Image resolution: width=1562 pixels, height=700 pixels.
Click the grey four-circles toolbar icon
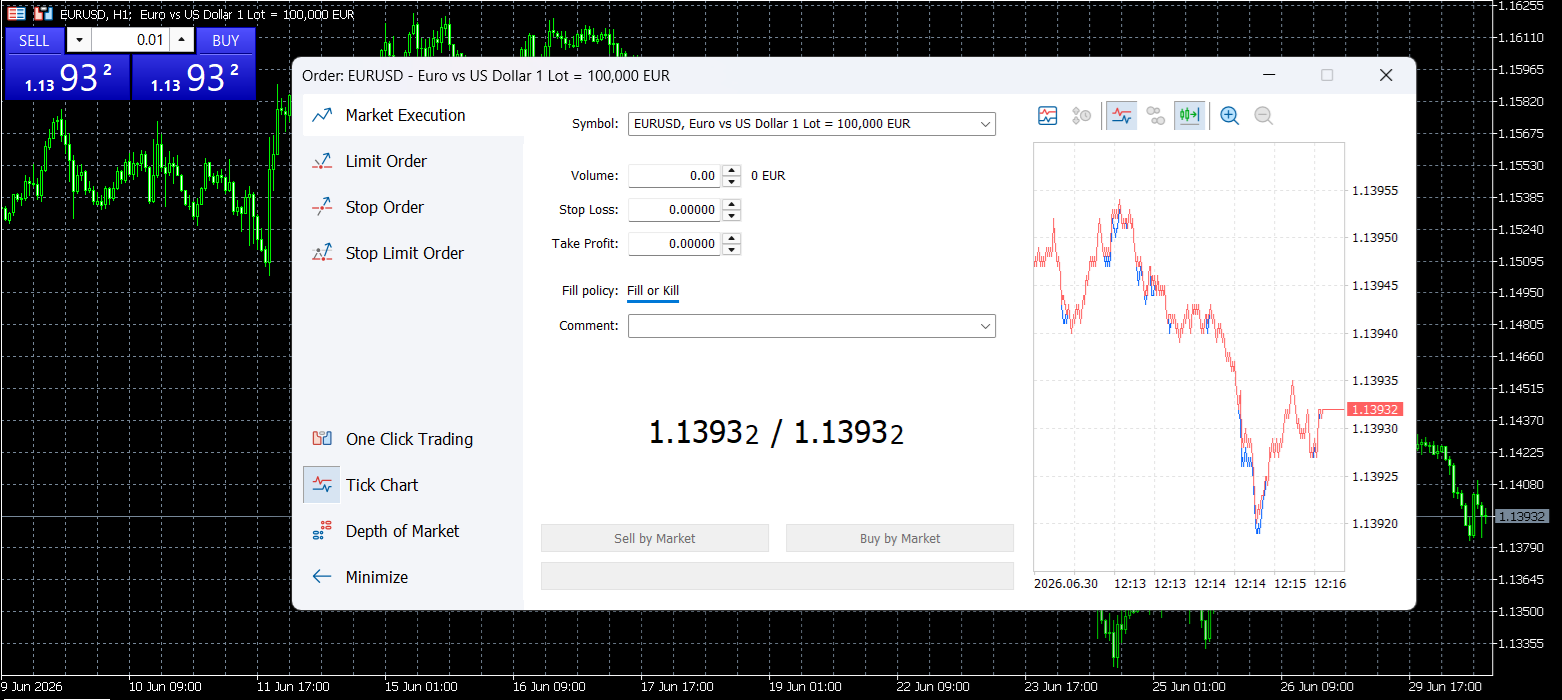point(1155,115)
